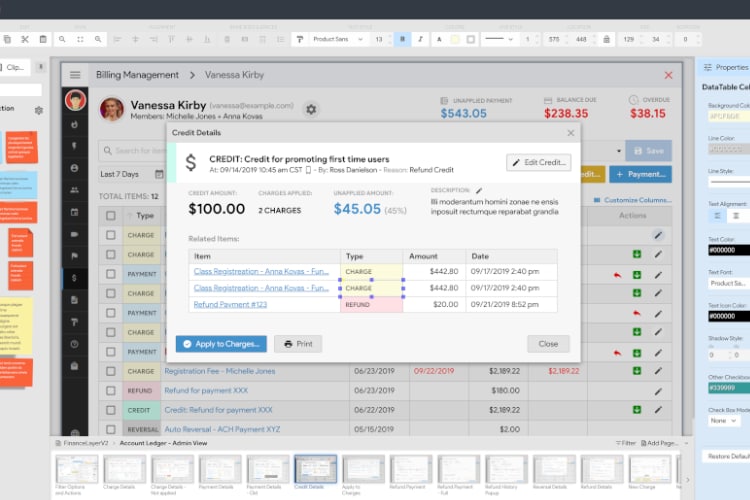Open the line style dropdown in toolbar
Image resolution: width=750 pixels, height=500 pixels.
point(498,39)
